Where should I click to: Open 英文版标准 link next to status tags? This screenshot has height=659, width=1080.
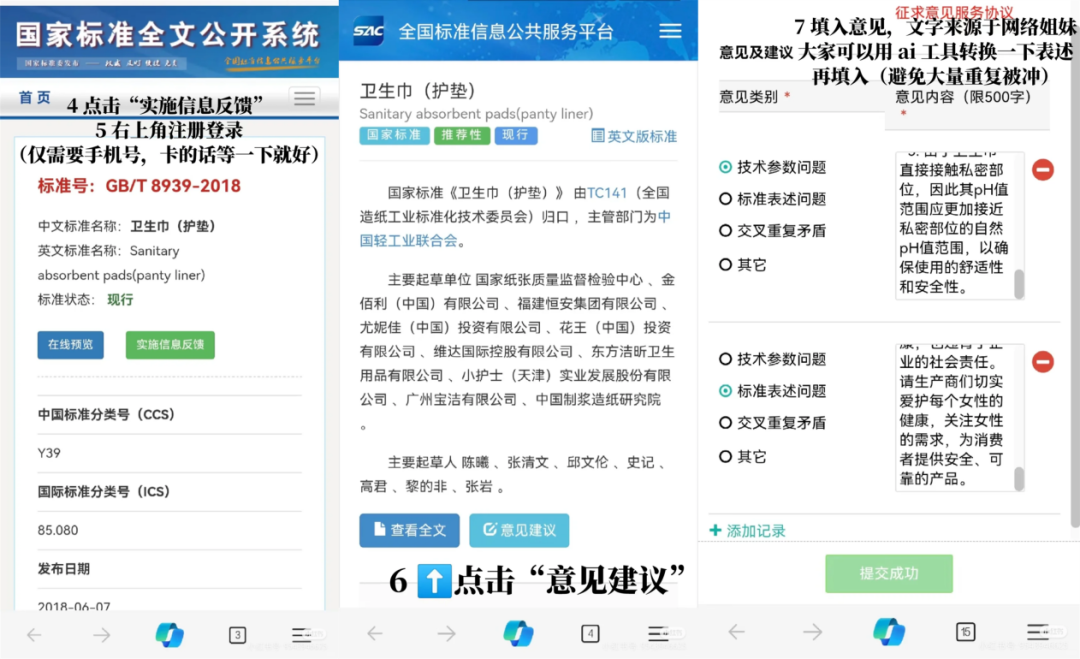point(634,136)
